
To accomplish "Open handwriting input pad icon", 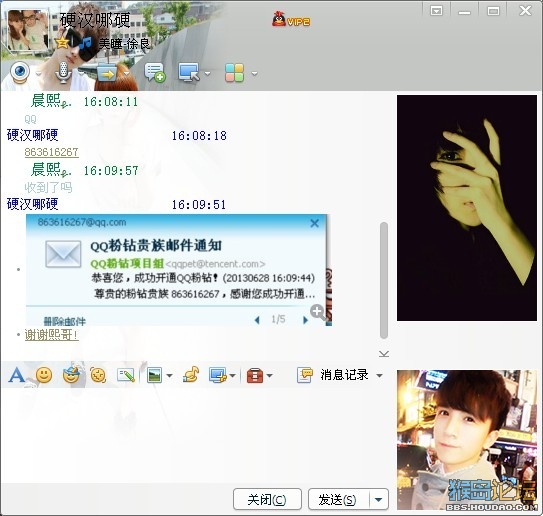I will pyautogui.click(x=126, y=375).
